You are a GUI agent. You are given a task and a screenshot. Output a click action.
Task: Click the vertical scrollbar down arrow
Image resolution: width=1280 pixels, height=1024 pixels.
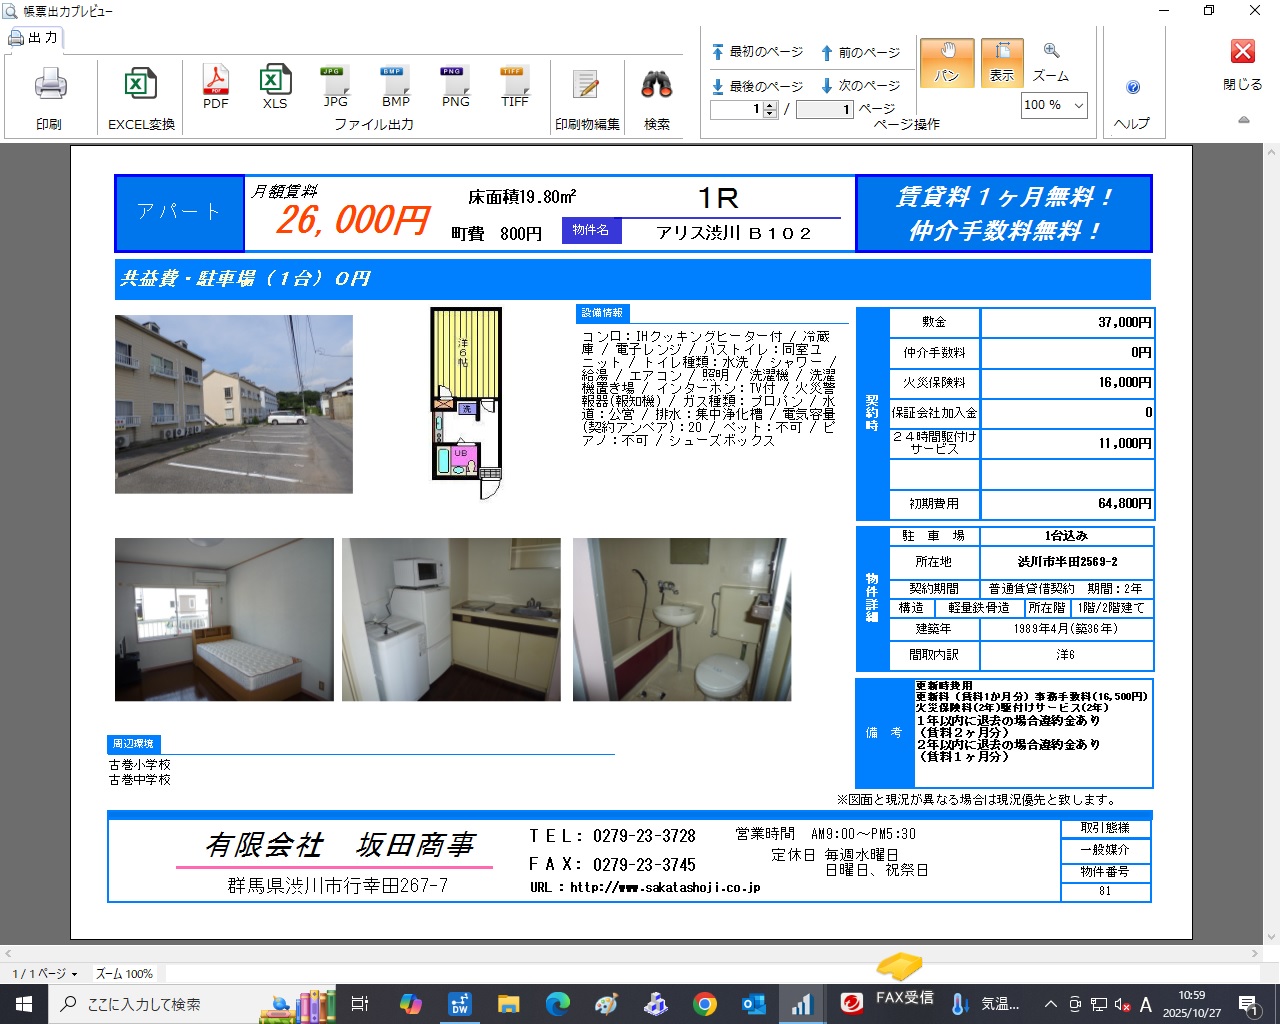pos(1272,937)
